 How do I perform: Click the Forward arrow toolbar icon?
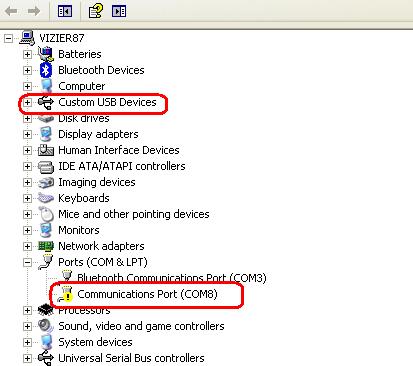[34, 11]
